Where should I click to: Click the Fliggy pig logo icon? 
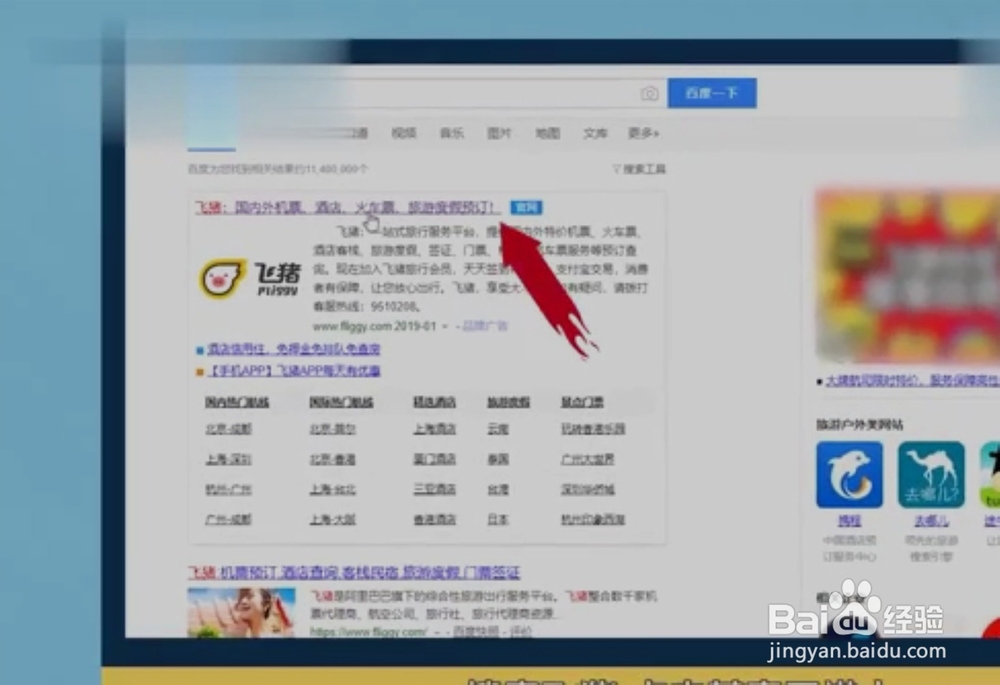click(222, 275)
